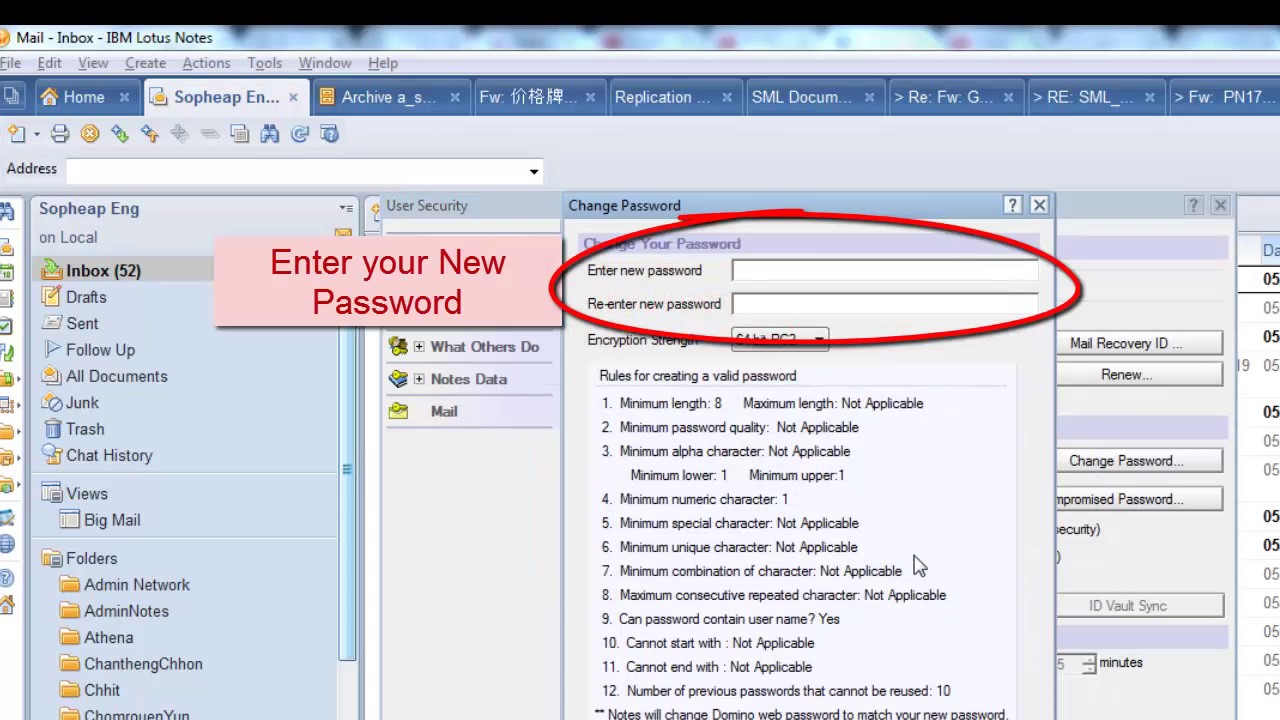The height and width of the screenshot is (720, 1280).
Task: Close the Home tab
Action: pos(124,97)
